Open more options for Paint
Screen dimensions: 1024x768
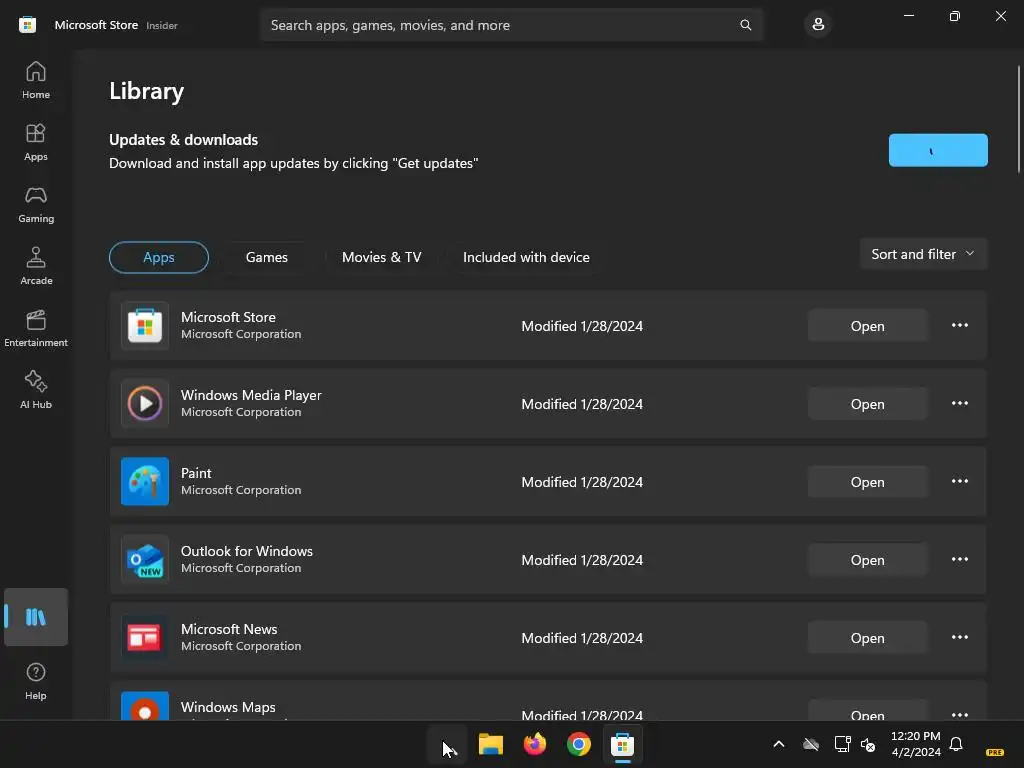[x=959, y=481]
